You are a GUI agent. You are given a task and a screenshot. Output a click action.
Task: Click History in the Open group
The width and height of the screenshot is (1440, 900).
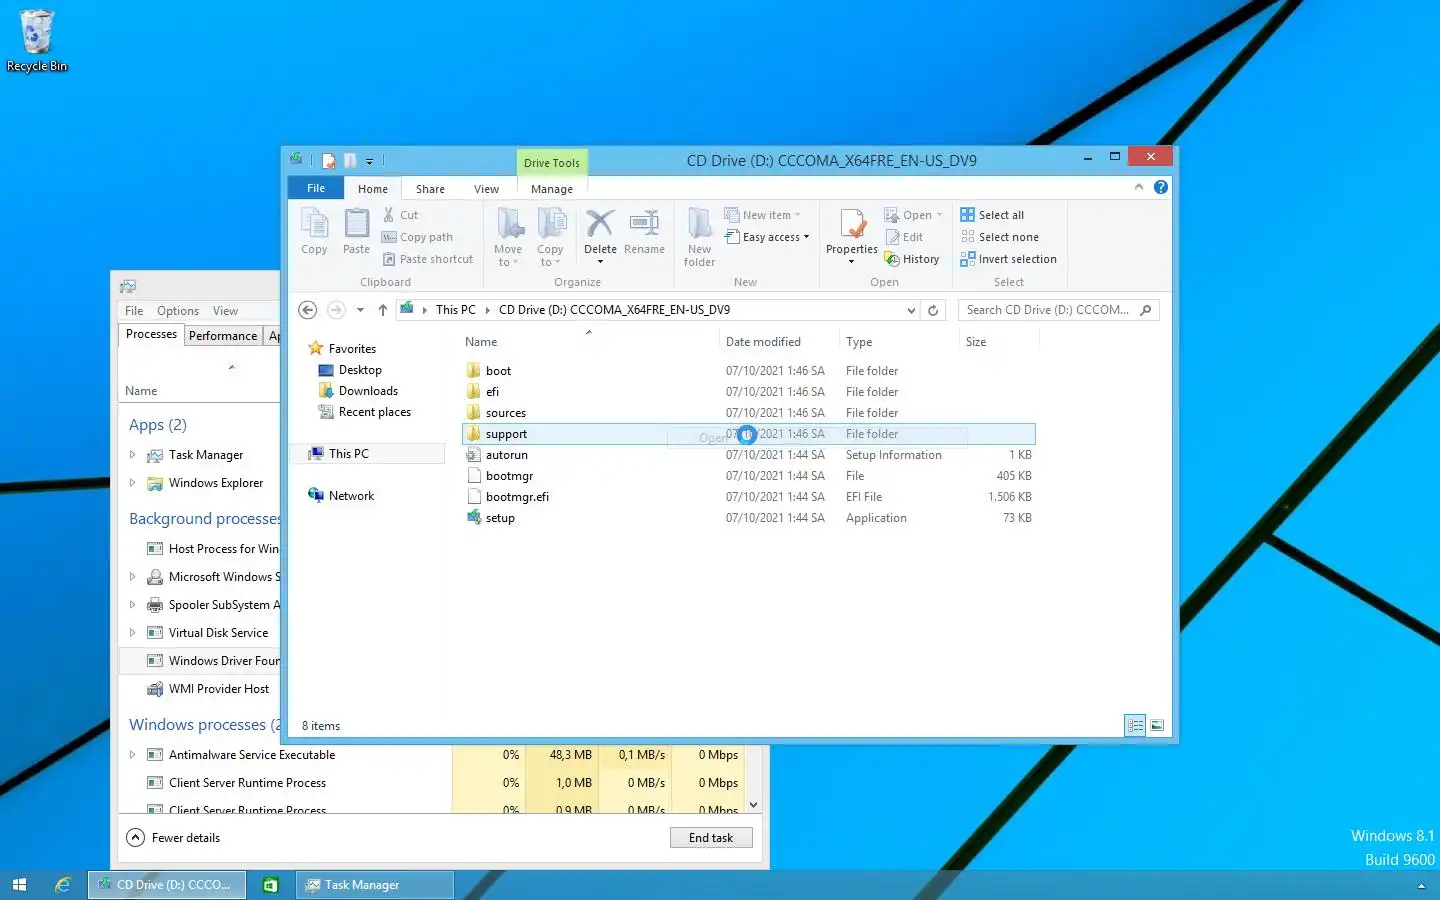912,259
